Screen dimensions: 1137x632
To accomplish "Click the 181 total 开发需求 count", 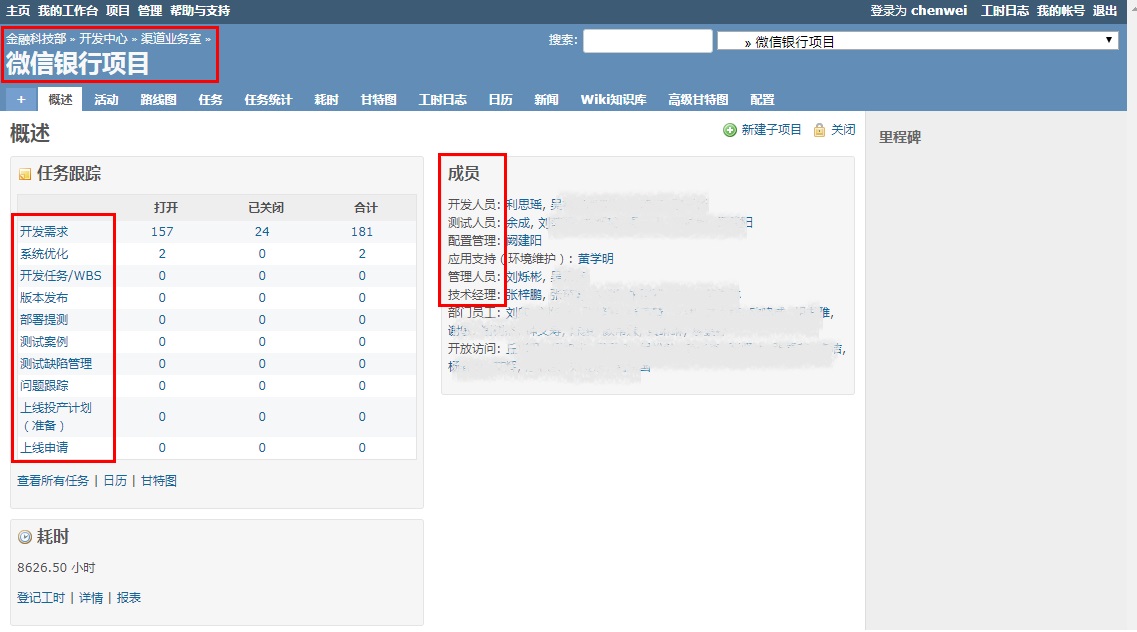I will [362, 231].
